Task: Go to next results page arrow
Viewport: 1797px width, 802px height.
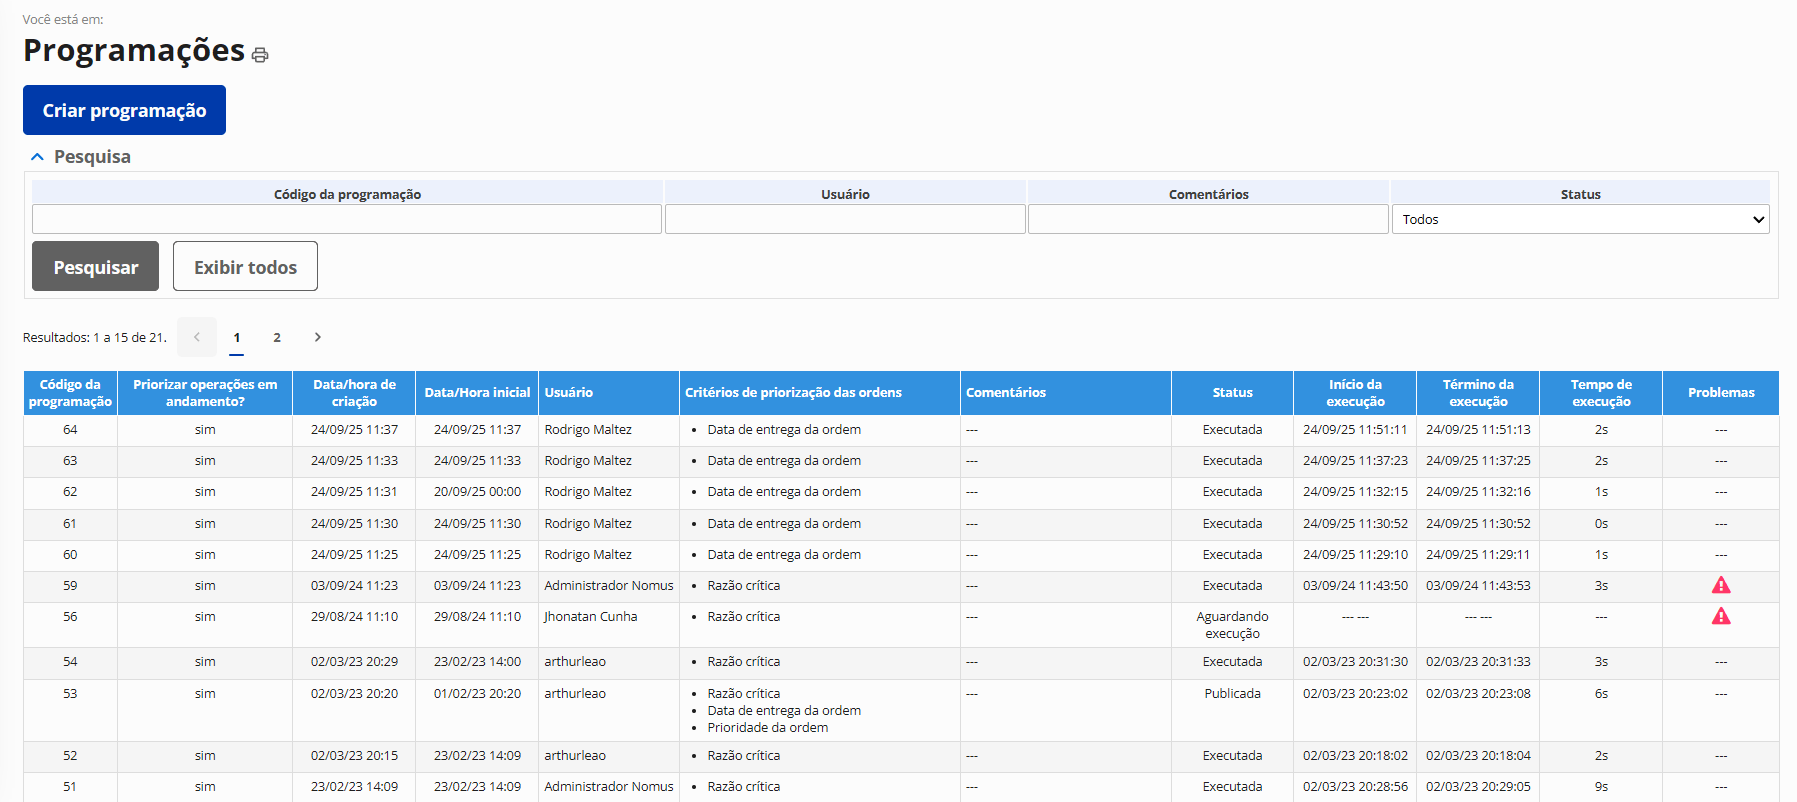Action: click(317, 337)
